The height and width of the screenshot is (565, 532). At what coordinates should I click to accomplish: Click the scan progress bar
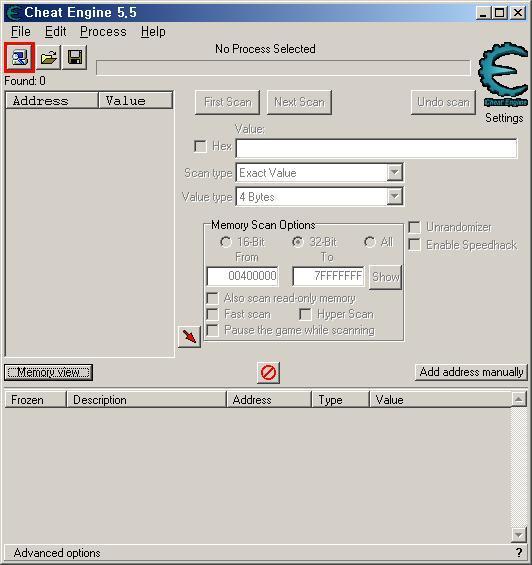pos(283,68)
